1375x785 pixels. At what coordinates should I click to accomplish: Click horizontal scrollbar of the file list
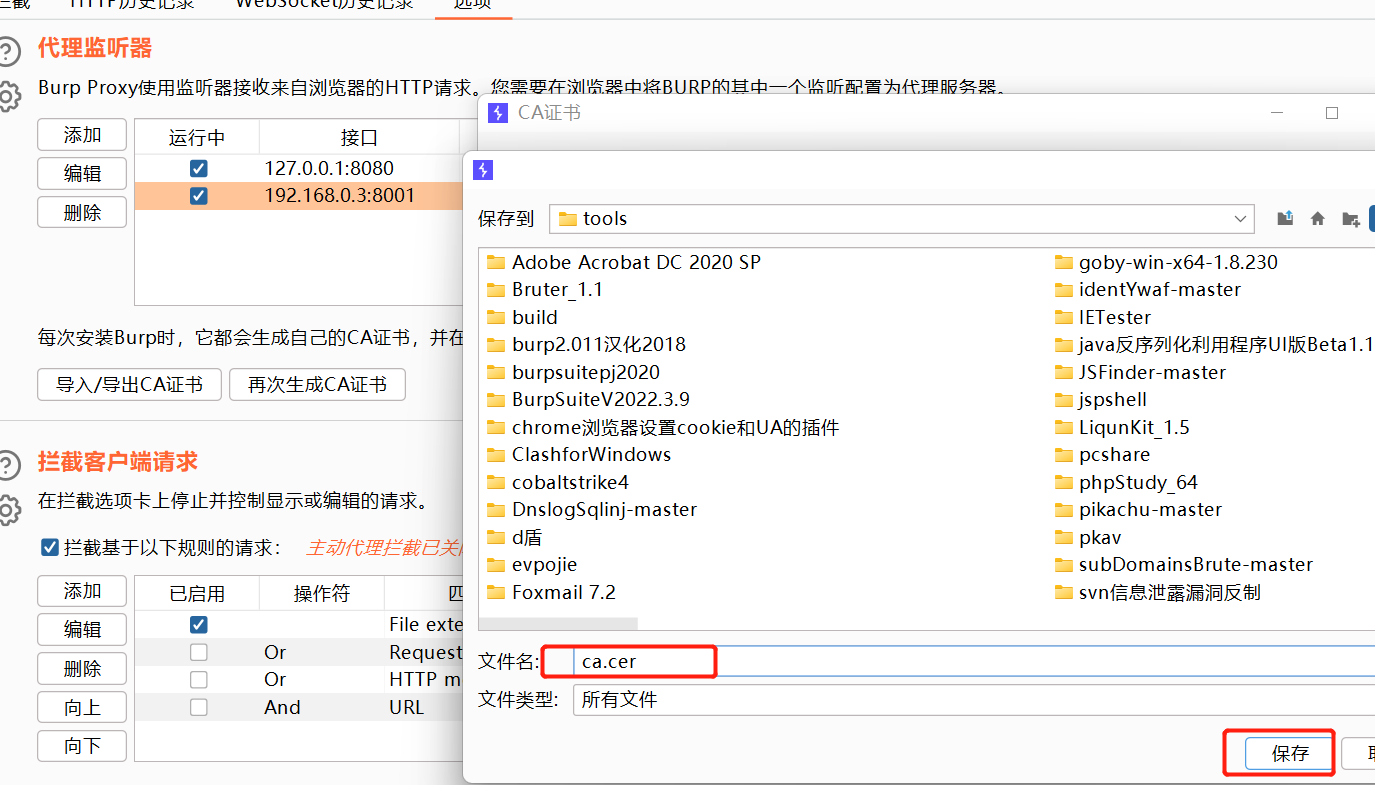(559, 623)
